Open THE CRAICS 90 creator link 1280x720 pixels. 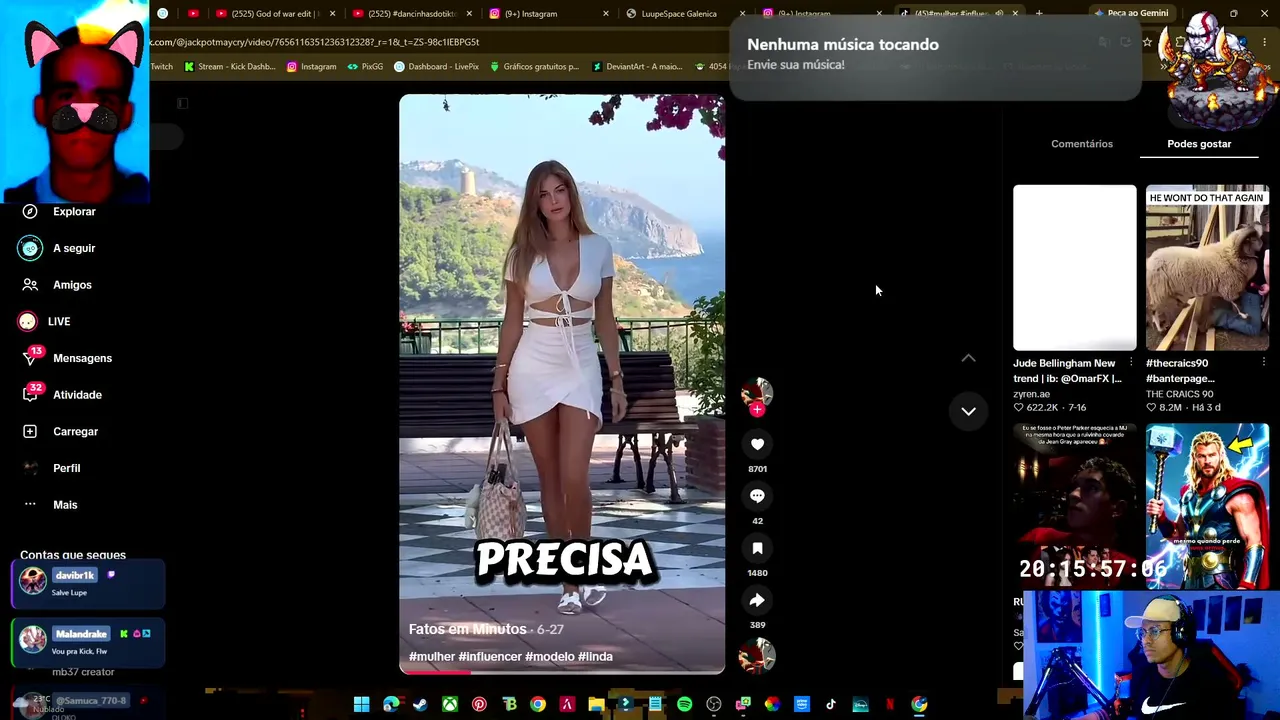(x=1179, y=394)
